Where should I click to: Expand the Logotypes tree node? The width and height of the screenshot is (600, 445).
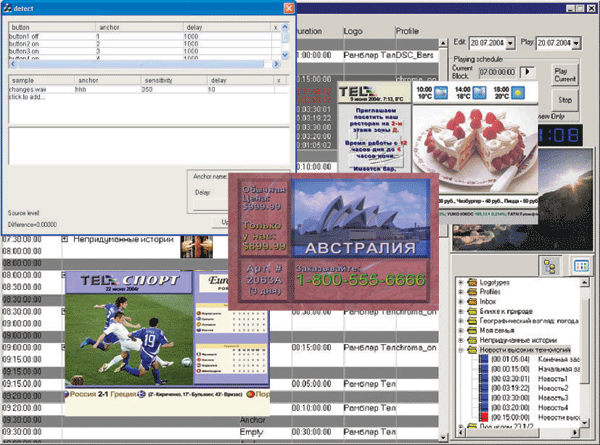[x=461, y=282]
